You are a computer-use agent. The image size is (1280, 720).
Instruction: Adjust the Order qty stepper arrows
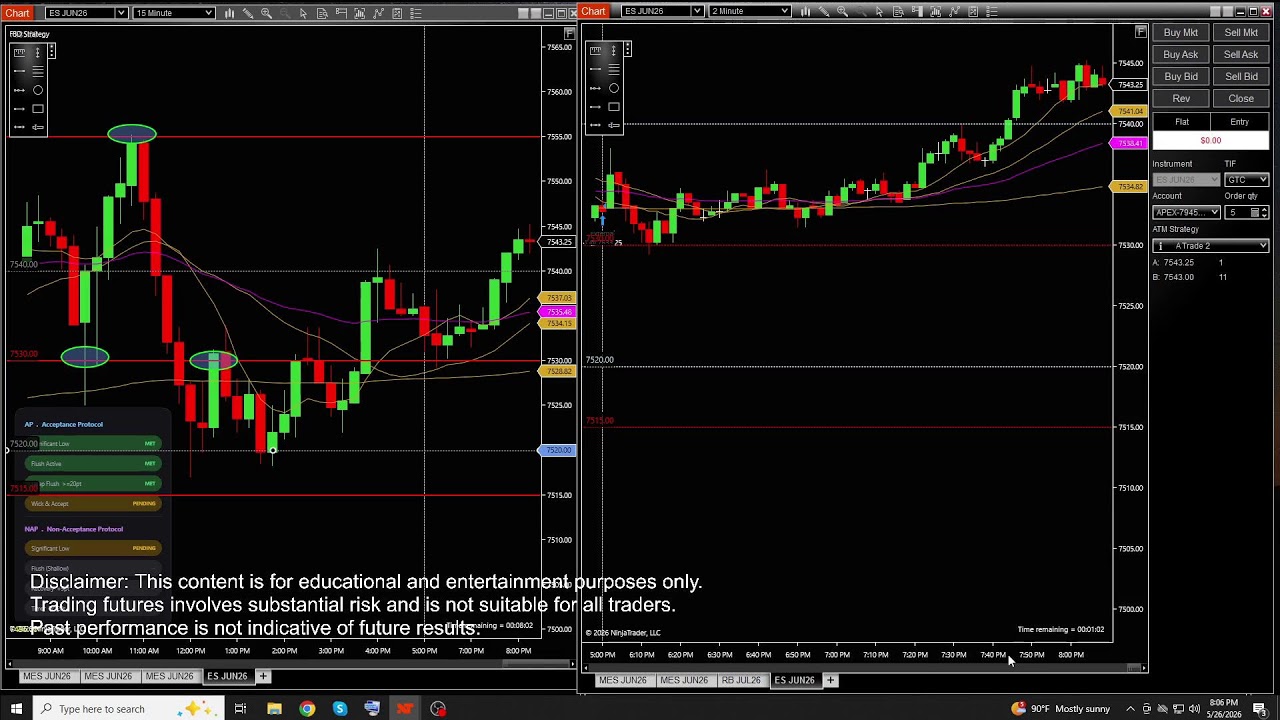1264,212
